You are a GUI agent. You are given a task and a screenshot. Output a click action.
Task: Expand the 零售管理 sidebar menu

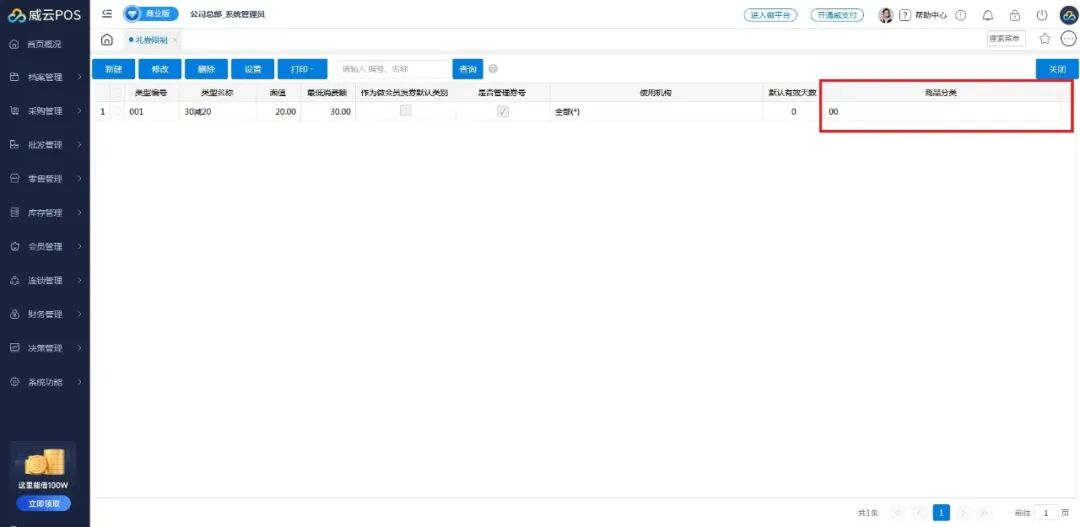tap(45, 179)
